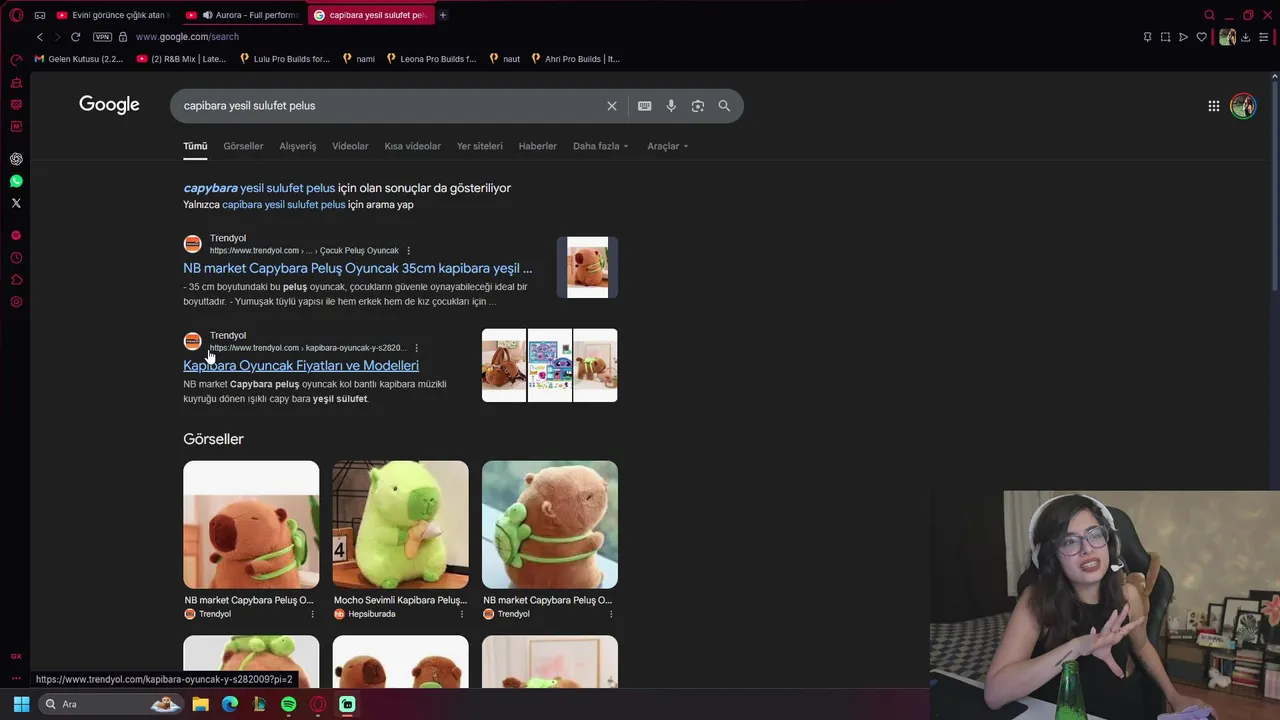Open a new tab with plus button

point(443,15)
